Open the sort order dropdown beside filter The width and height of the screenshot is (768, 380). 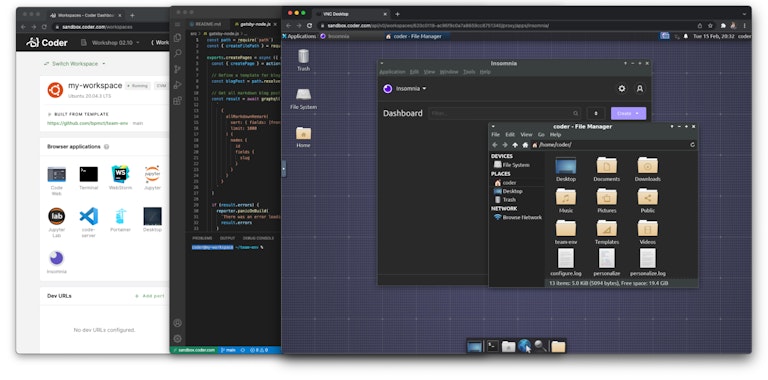pyautogui.click(x=596, y=114)
